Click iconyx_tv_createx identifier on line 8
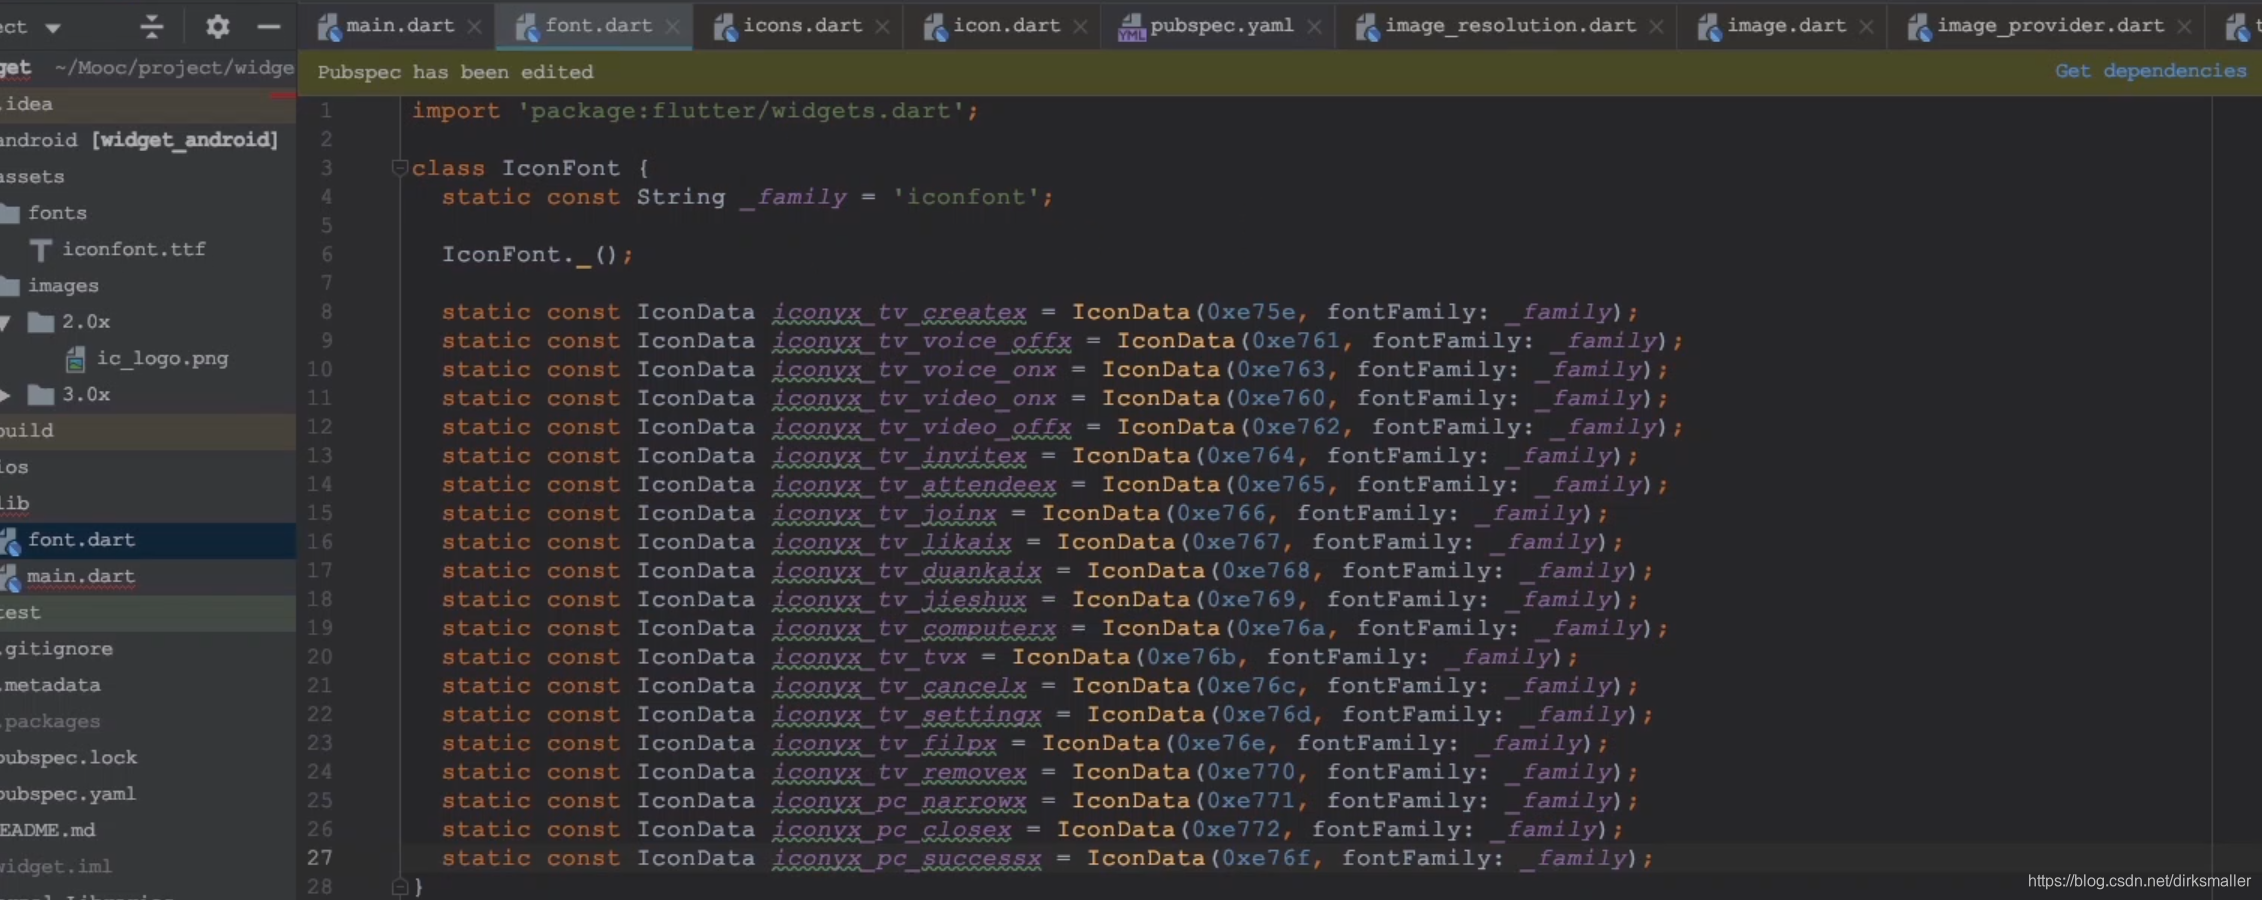This screenshot has width=2262, height=900. 899,312
